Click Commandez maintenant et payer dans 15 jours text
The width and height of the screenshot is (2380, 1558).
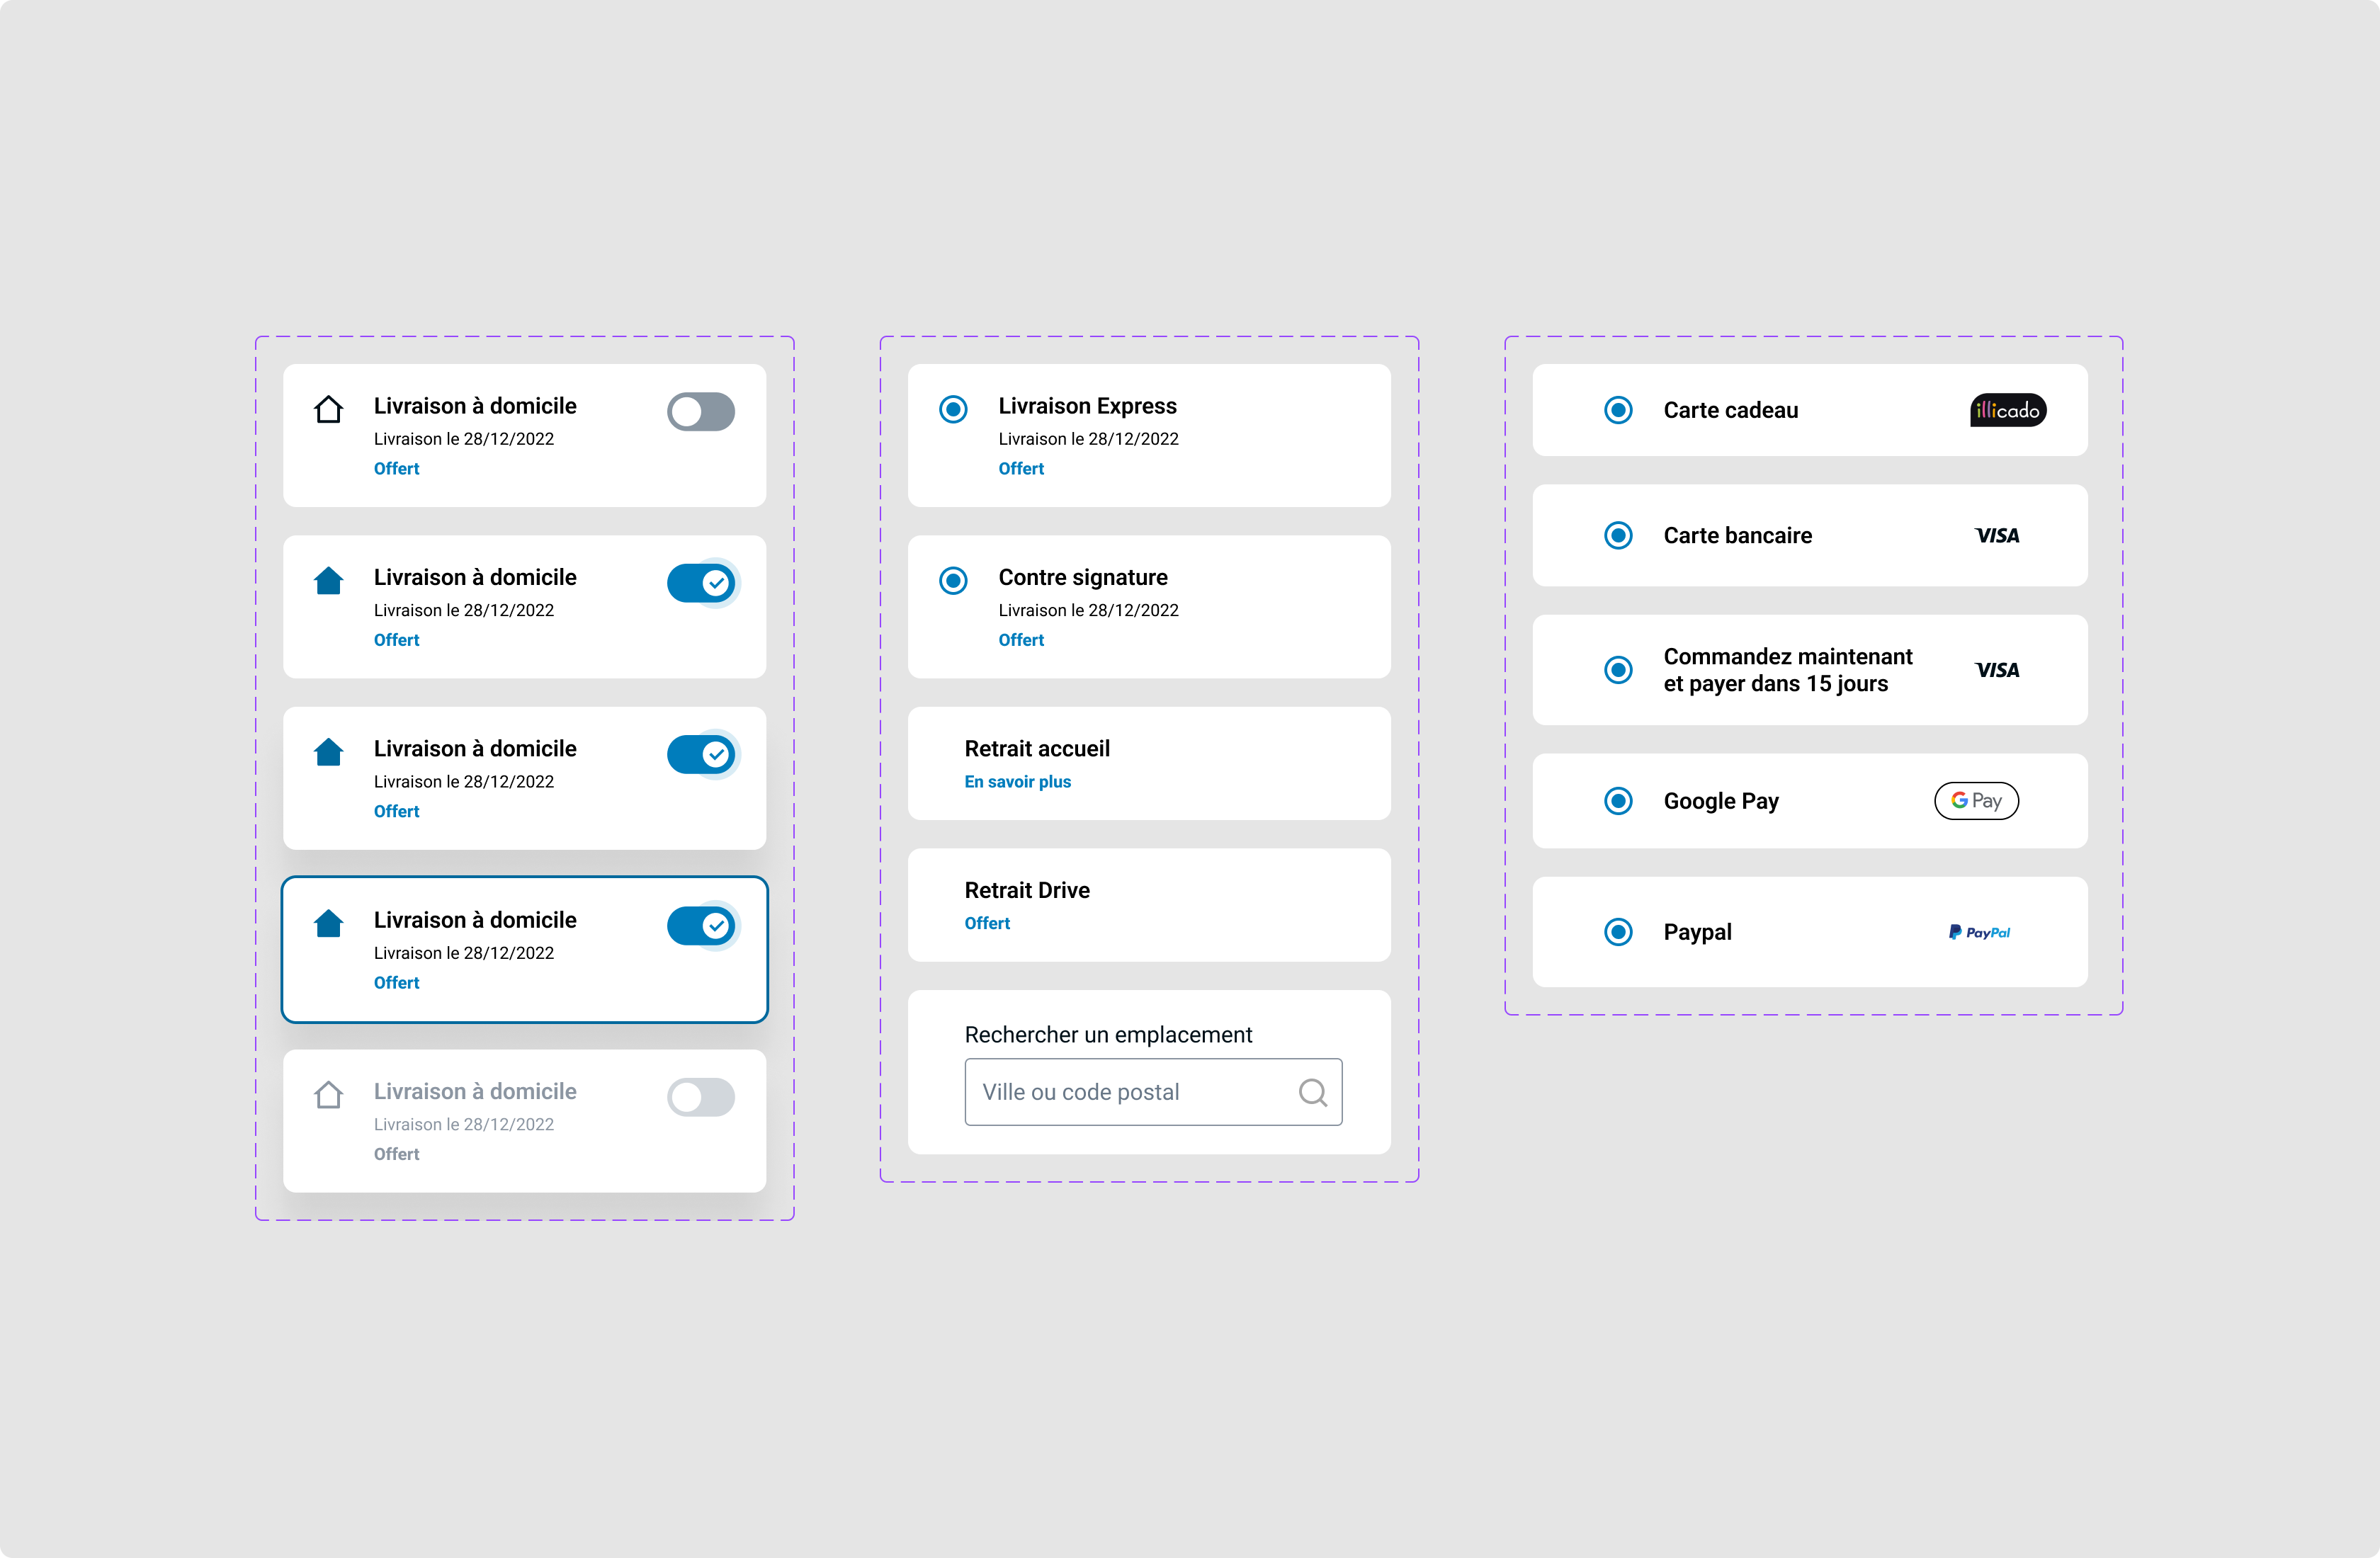click(1787, 670)
